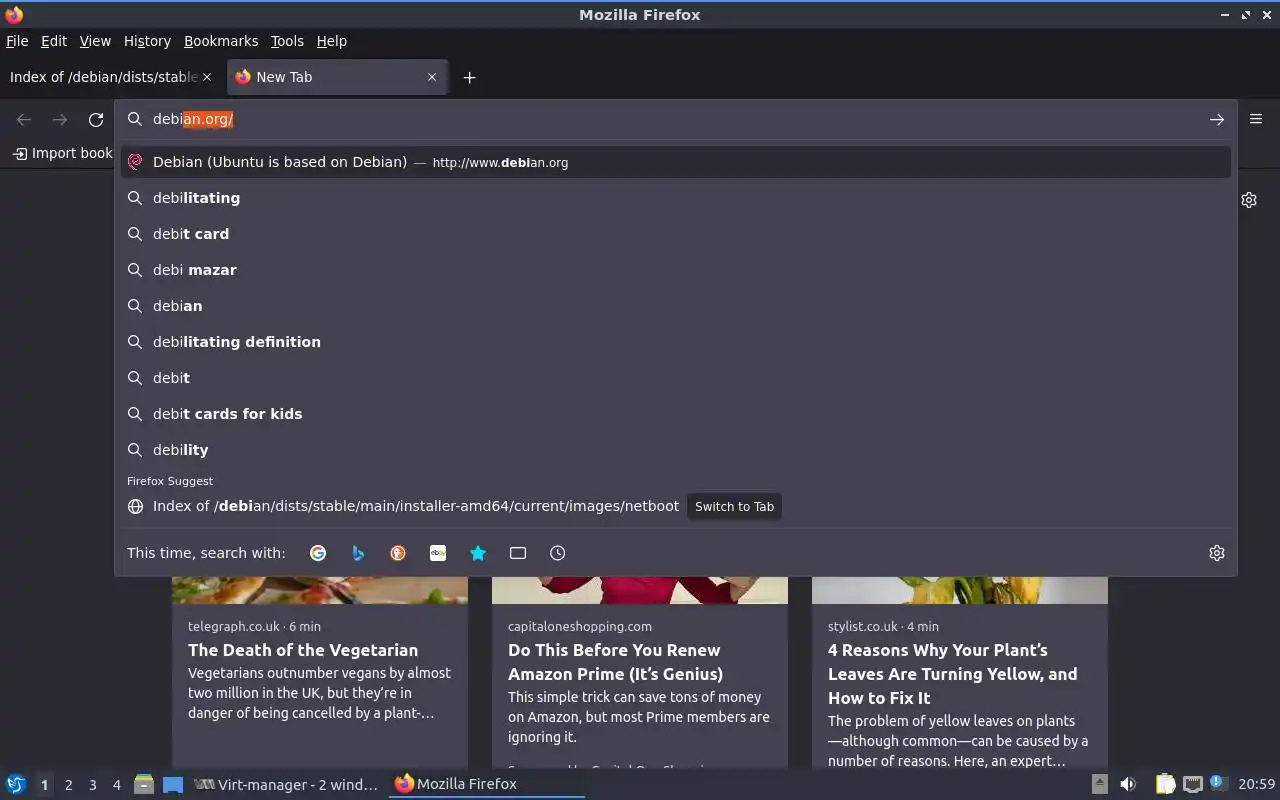The image size is (1280, 800).
Task: Open the File menu
Action: (x=17, y=41)
